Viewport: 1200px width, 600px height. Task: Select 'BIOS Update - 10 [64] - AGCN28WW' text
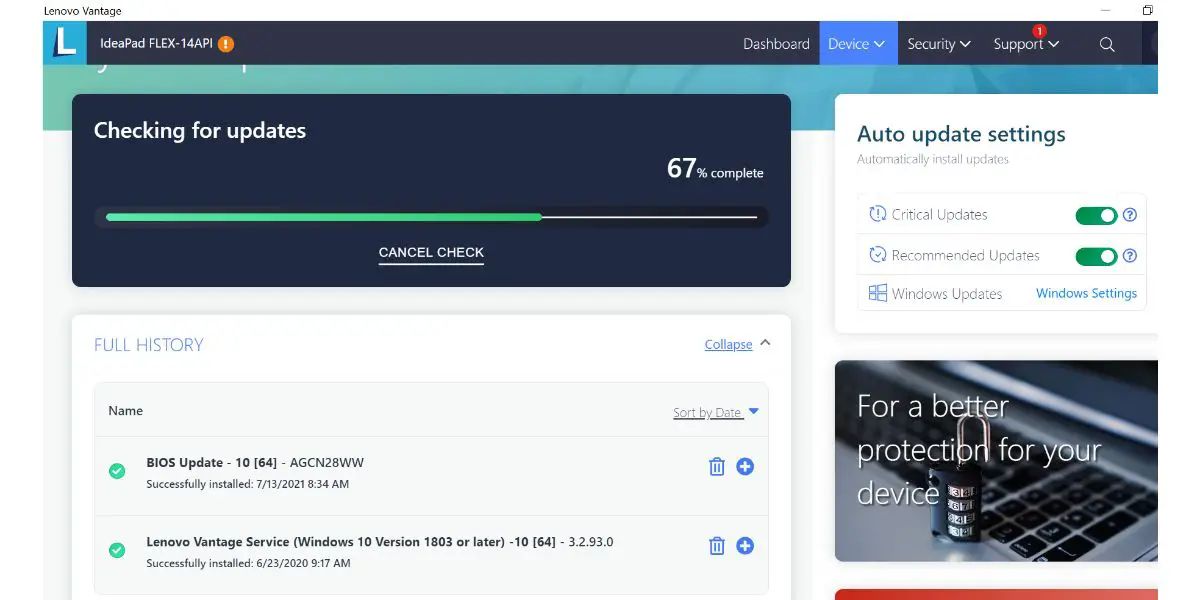255,463
